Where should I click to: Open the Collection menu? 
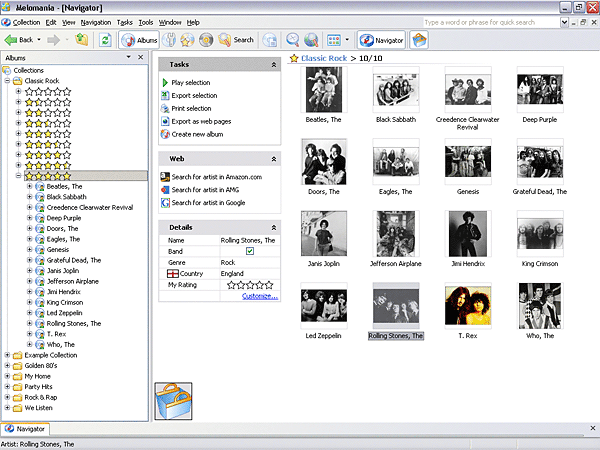pyautogui.click(x=26, y=21)
